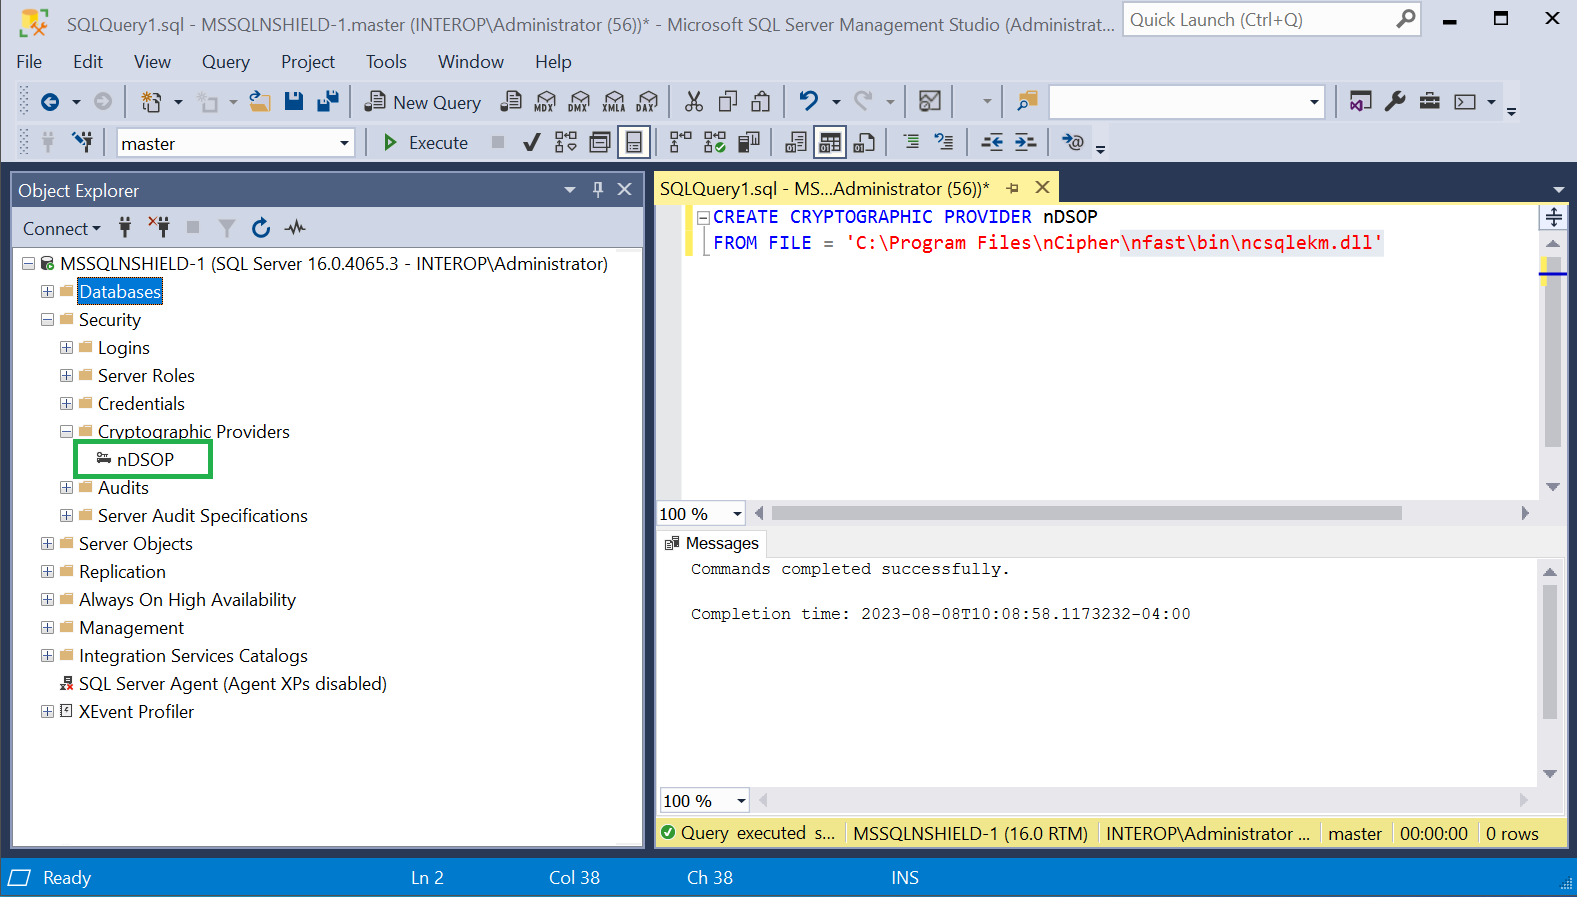Screen dimensions: 1577x897
Task: Toggle the IntelliSense Enabled button
Action: pos(634,142)
